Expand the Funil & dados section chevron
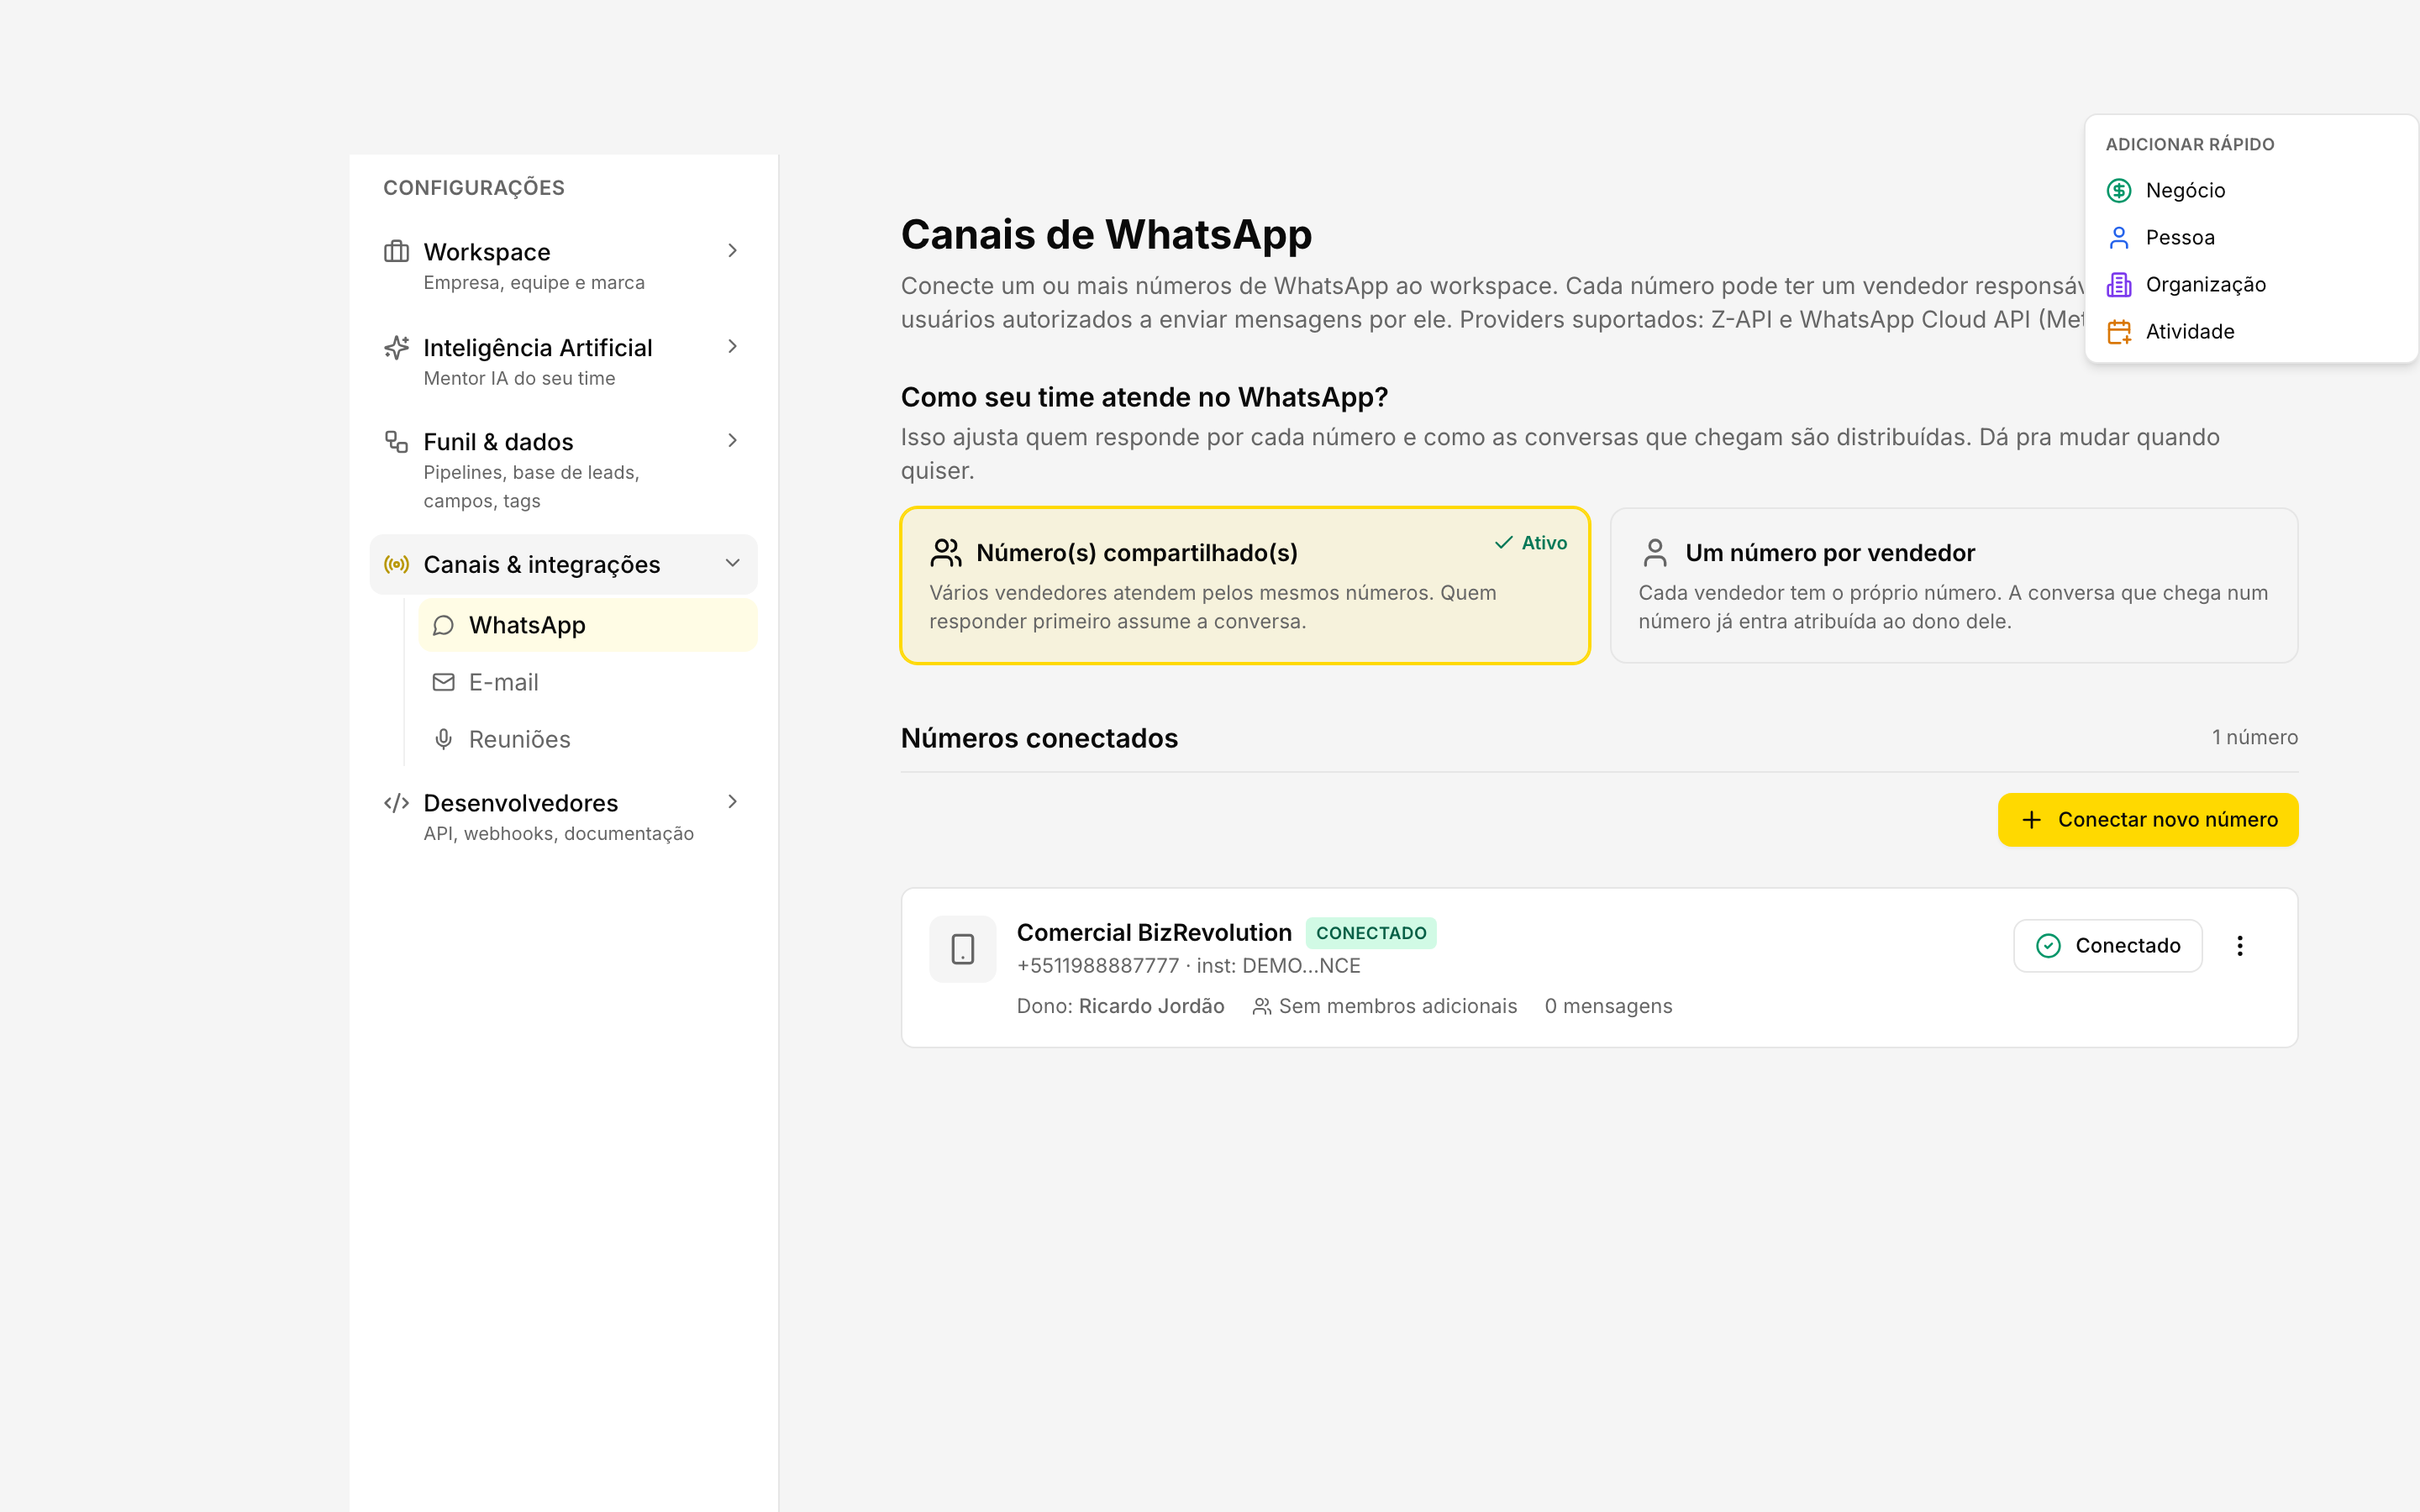This screenshot has width=2420, height=1512. click(732, 440)
